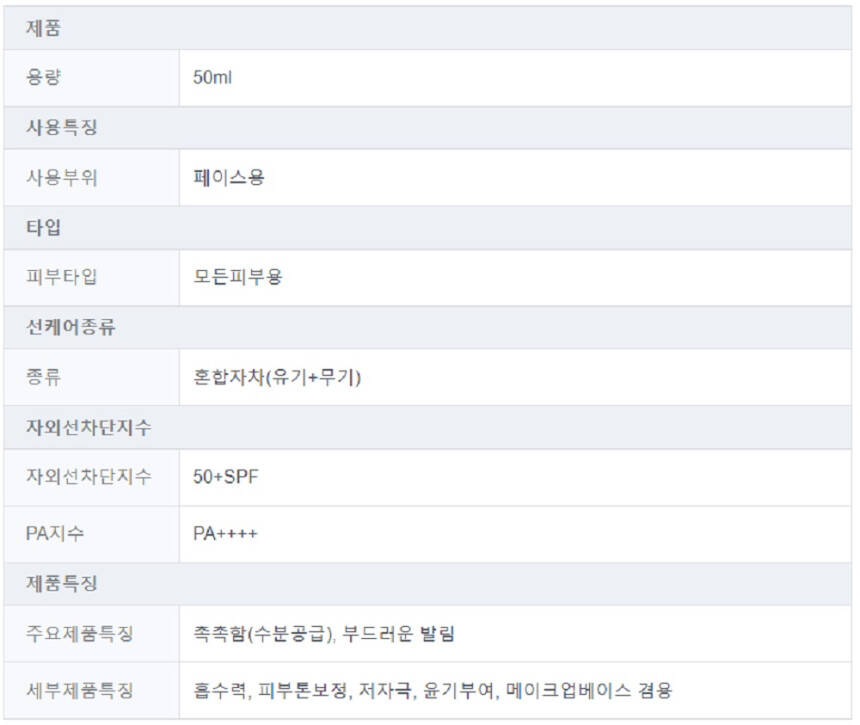This screenshot has height=725, width=860.
Task: Select the 혼합자차(유기+무기) value
Action: pyautogui.click(x=277, y=377)
